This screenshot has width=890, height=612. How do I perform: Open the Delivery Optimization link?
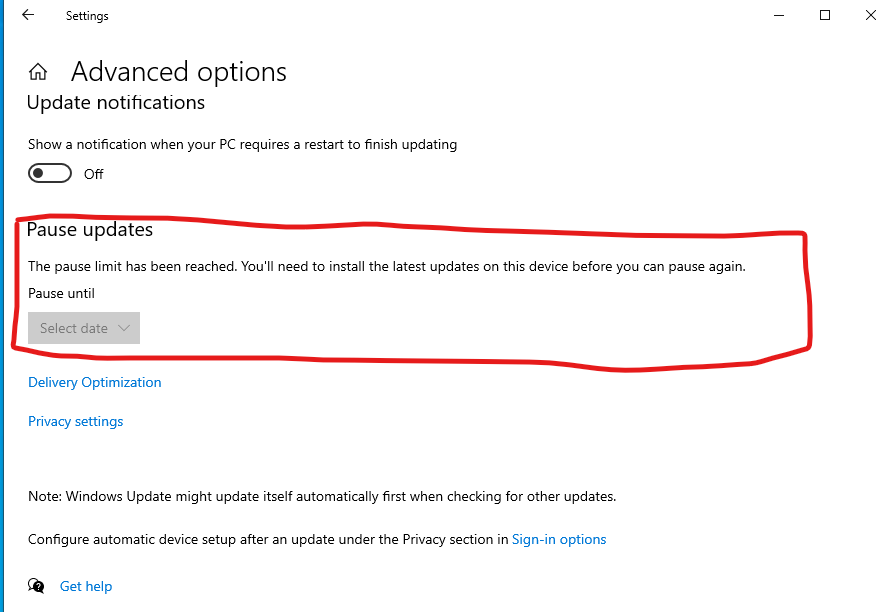(x=94, y=382)
